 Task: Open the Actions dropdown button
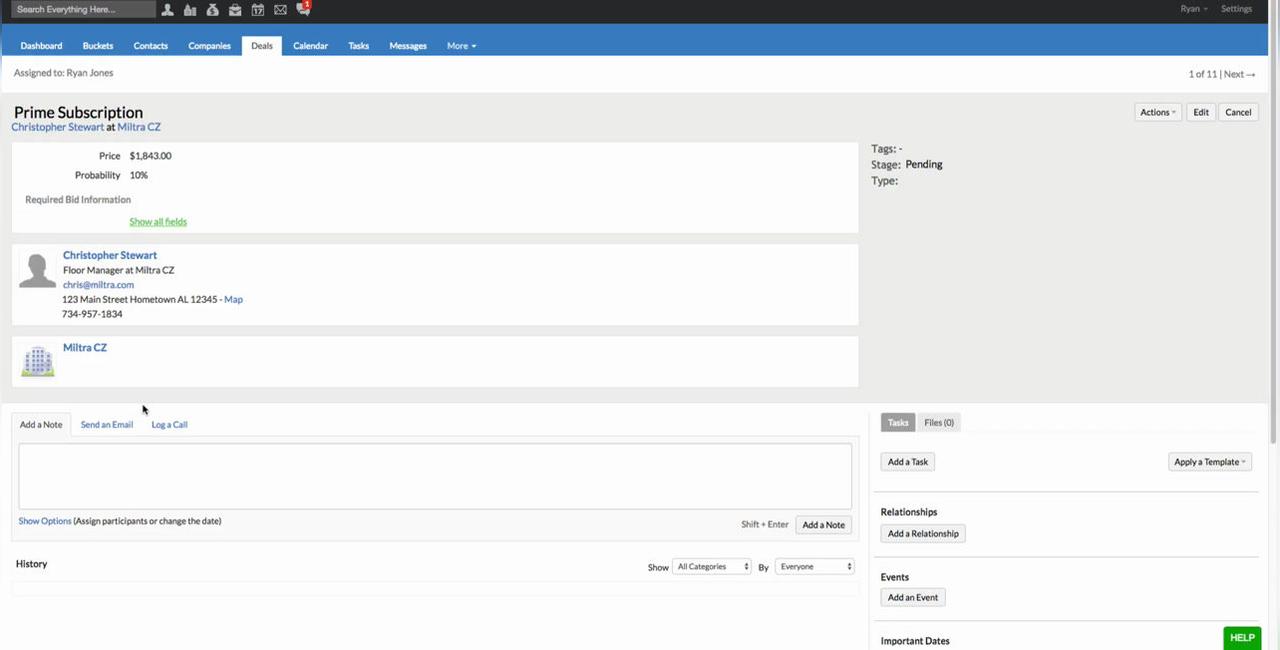(x=1158, y=112)
